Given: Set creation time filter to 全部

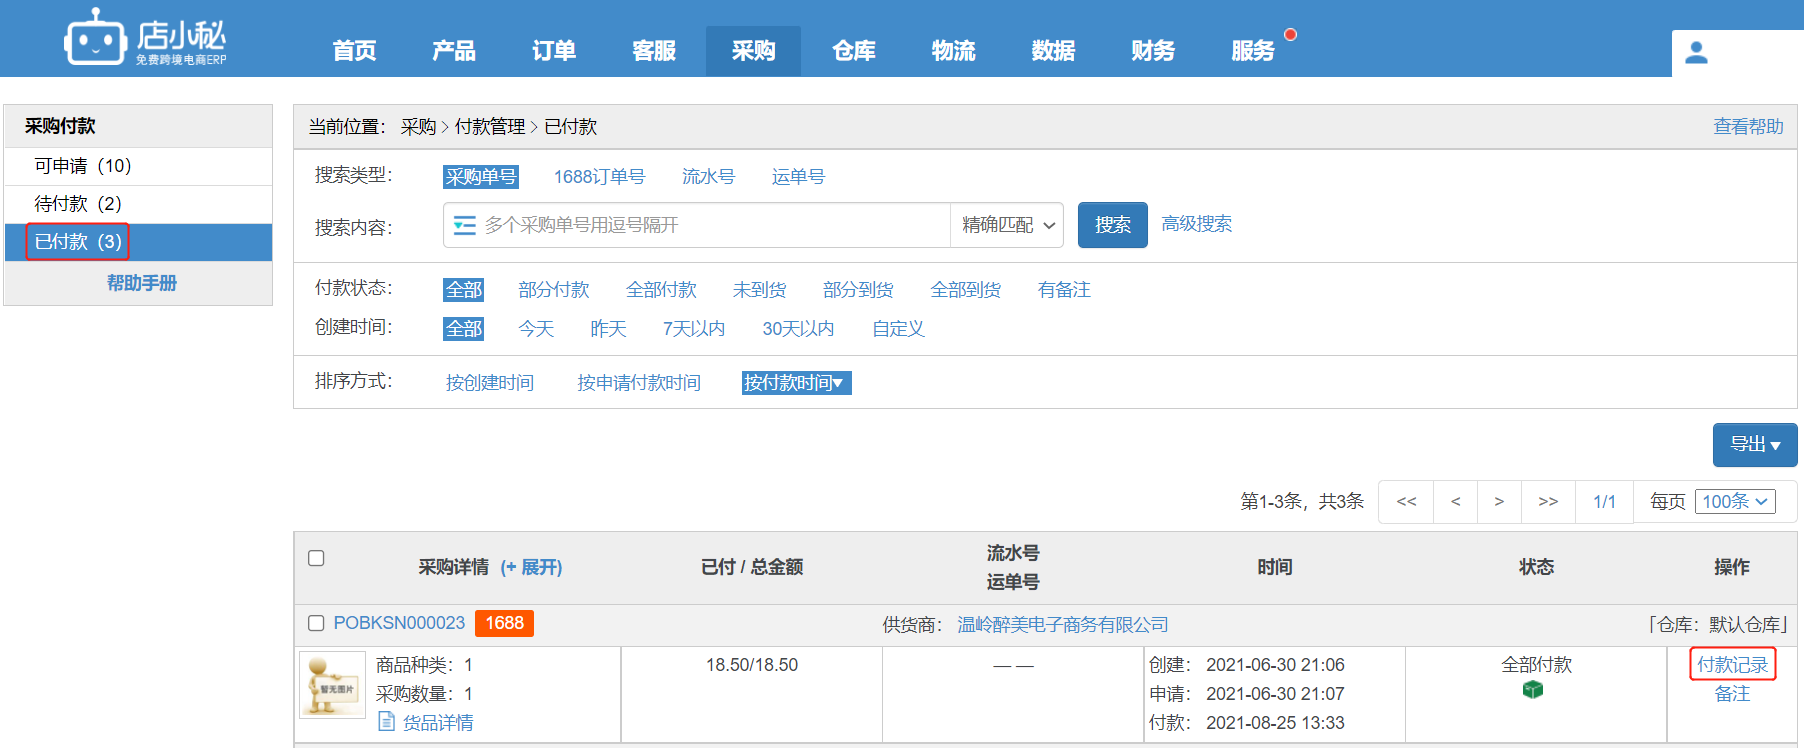Looking at the screenshot, I should (463, 329).
